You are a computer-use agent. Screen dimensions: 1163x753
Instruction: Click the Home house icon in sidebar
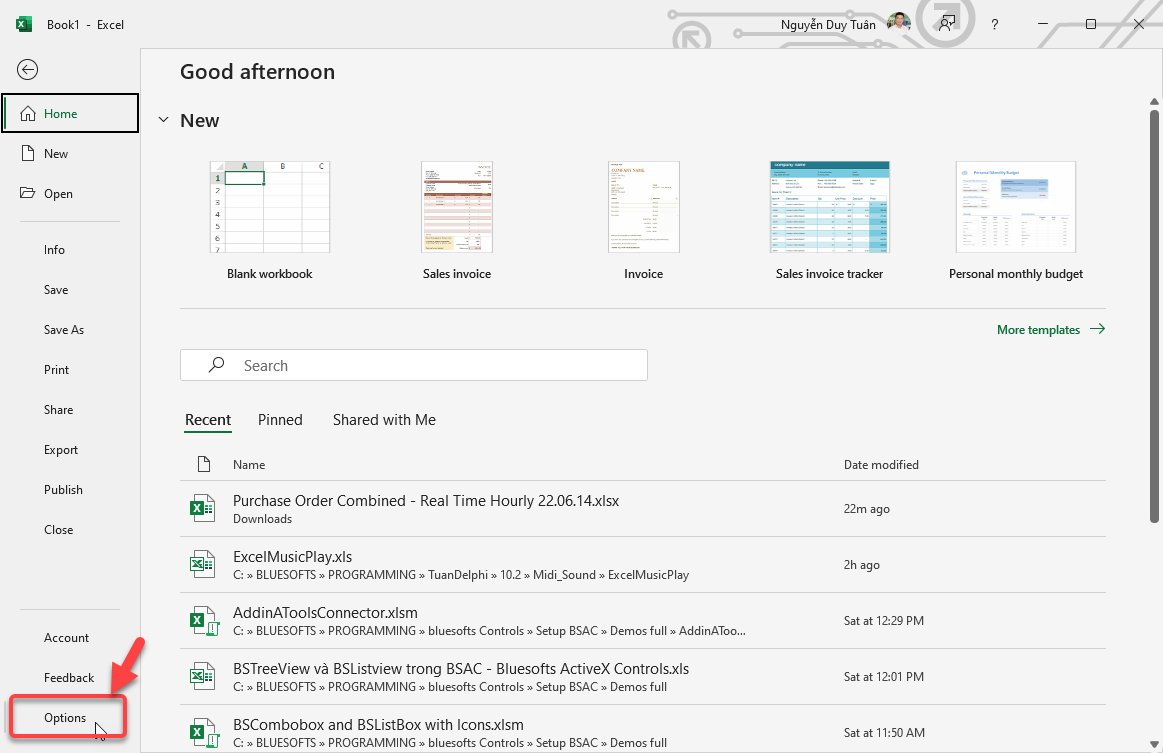point(28,114)
